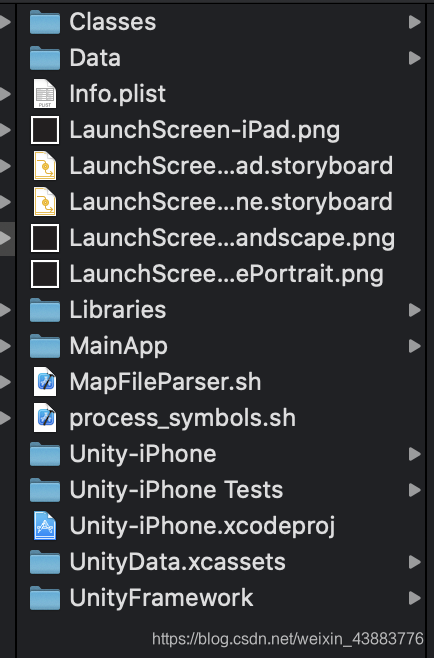Open the blog.csdn.net watermark link
Screen dimensions: 434x658
(x=288, y=639)
